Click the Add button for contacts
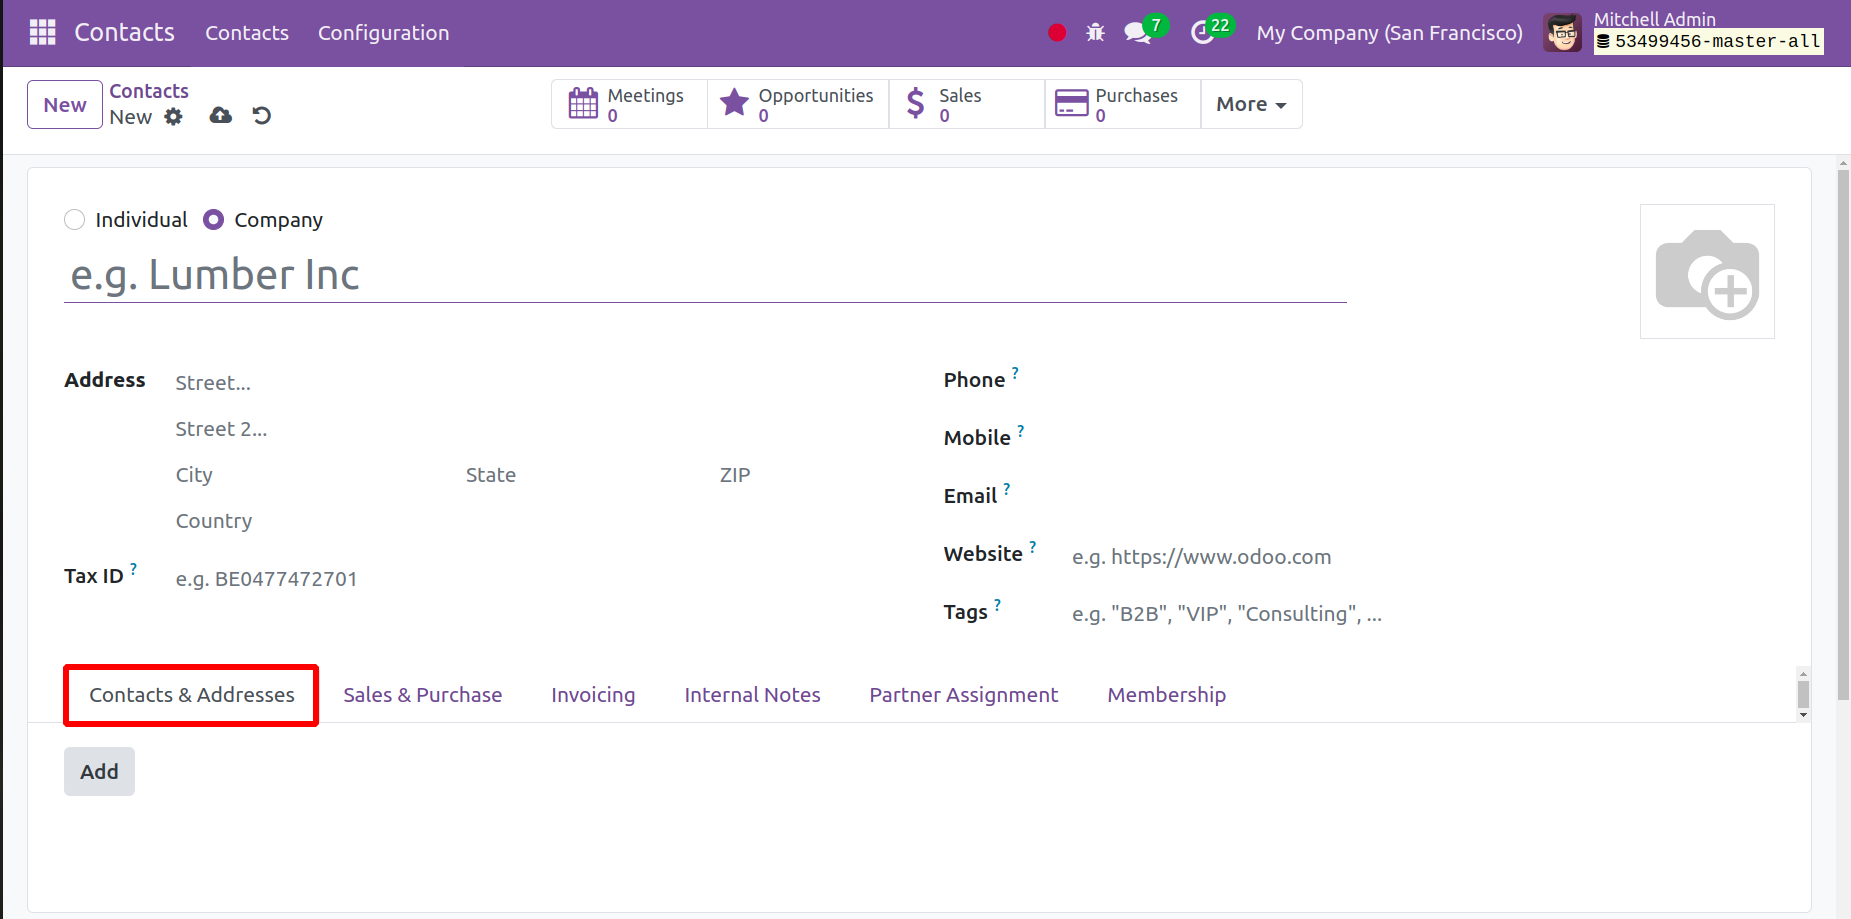Screen dimensions: 1851x919 point(99,772)
